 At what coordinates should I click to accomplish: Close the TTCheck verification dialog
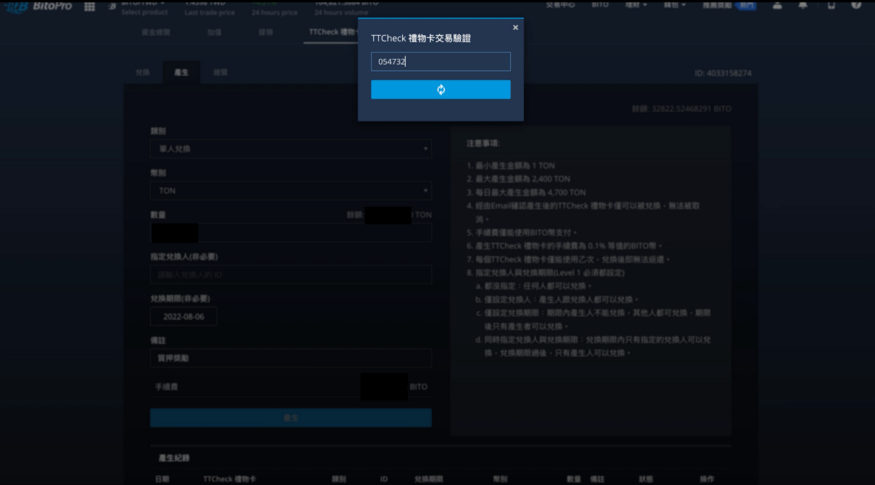point(515,27)
